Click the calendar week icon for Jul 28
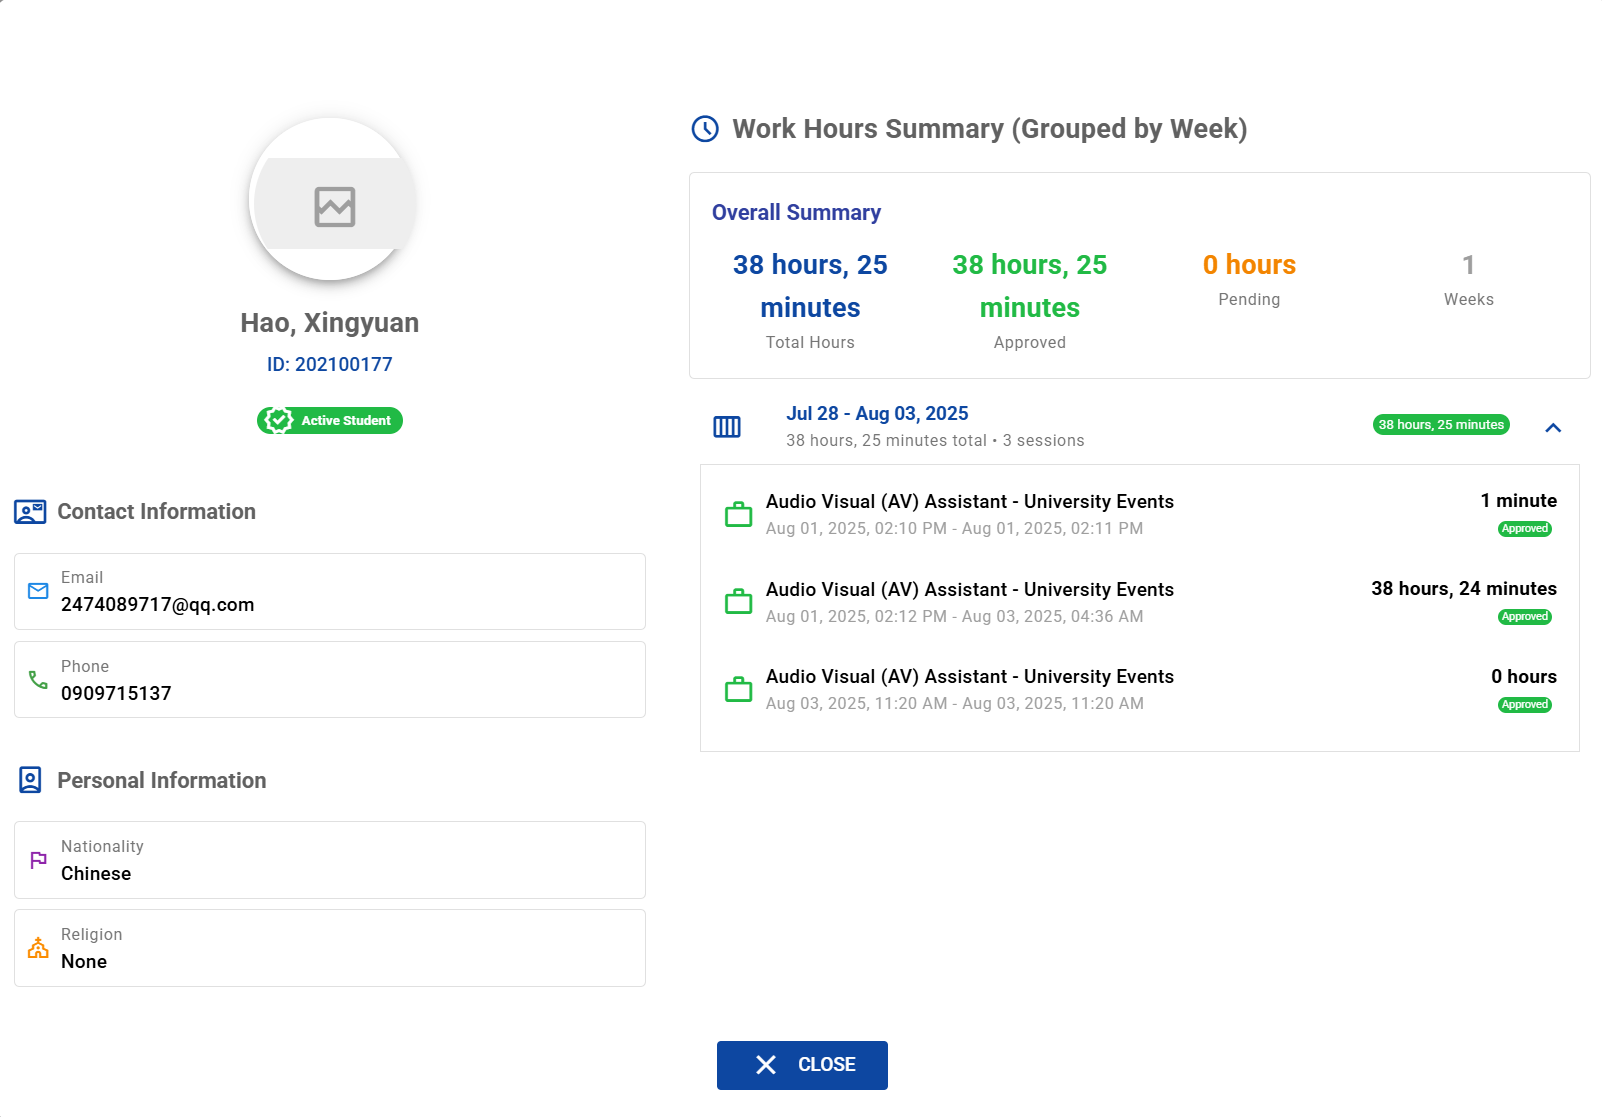The image size is (1602, 1117). point(727,427)
